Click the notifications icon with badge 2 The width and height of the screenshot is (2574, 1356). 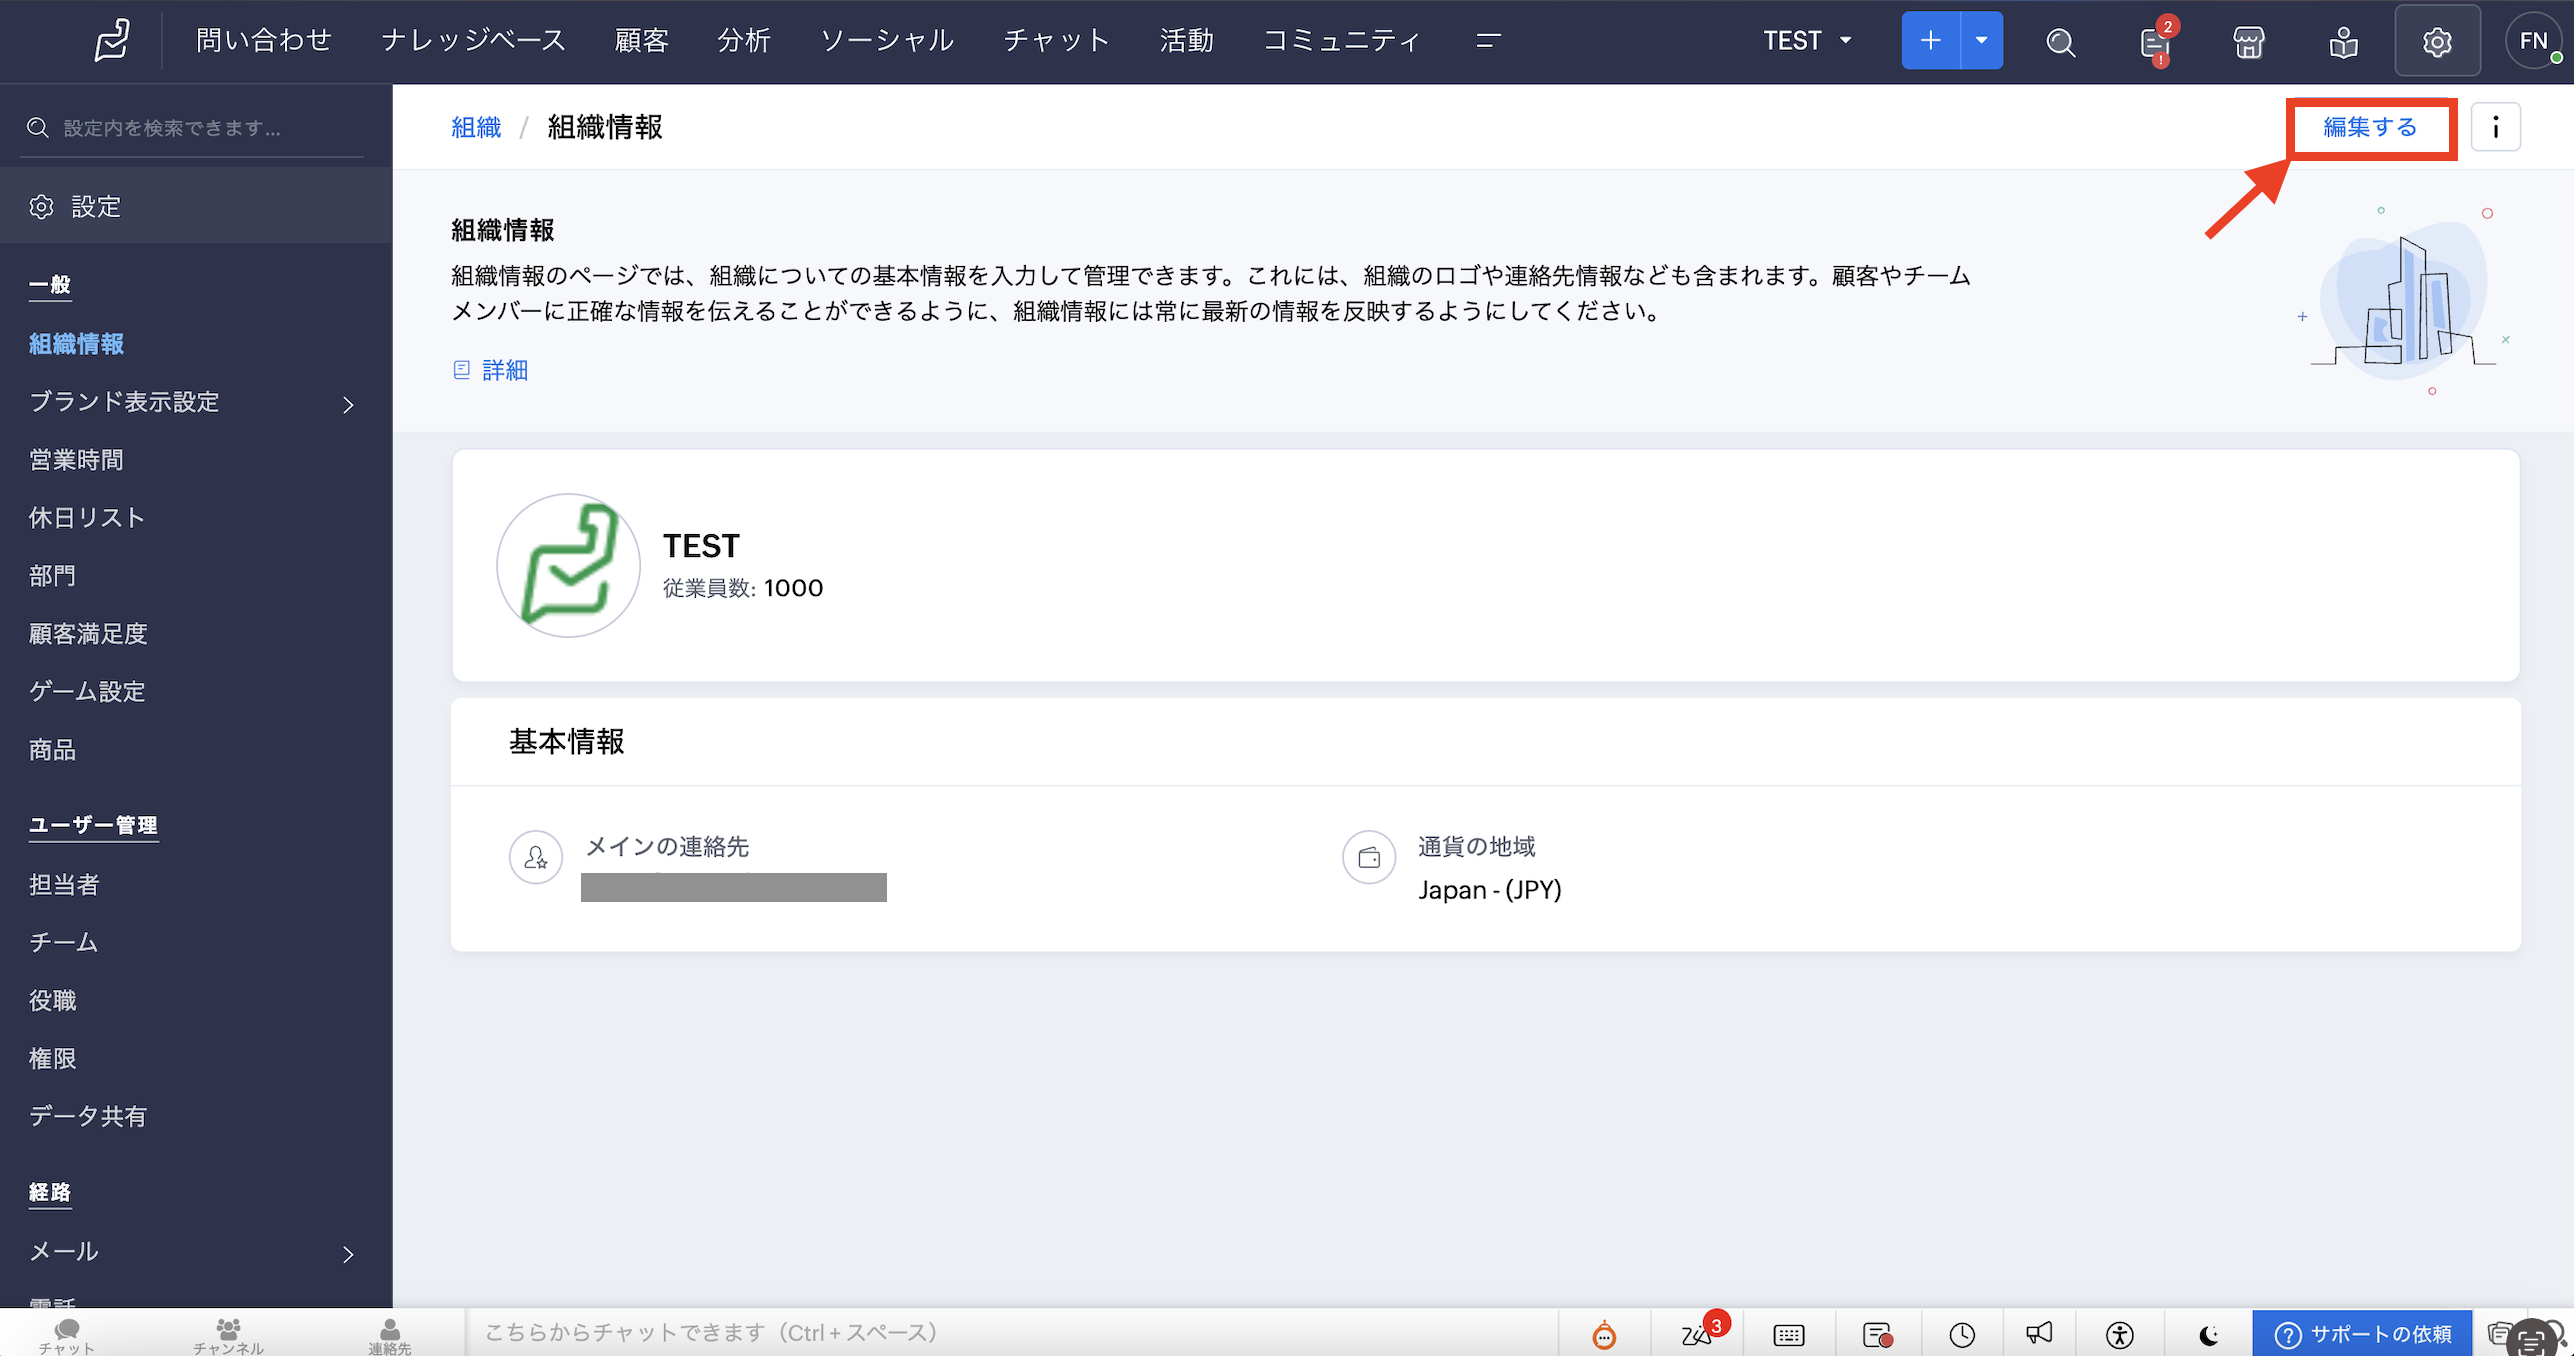[2155, 43]
